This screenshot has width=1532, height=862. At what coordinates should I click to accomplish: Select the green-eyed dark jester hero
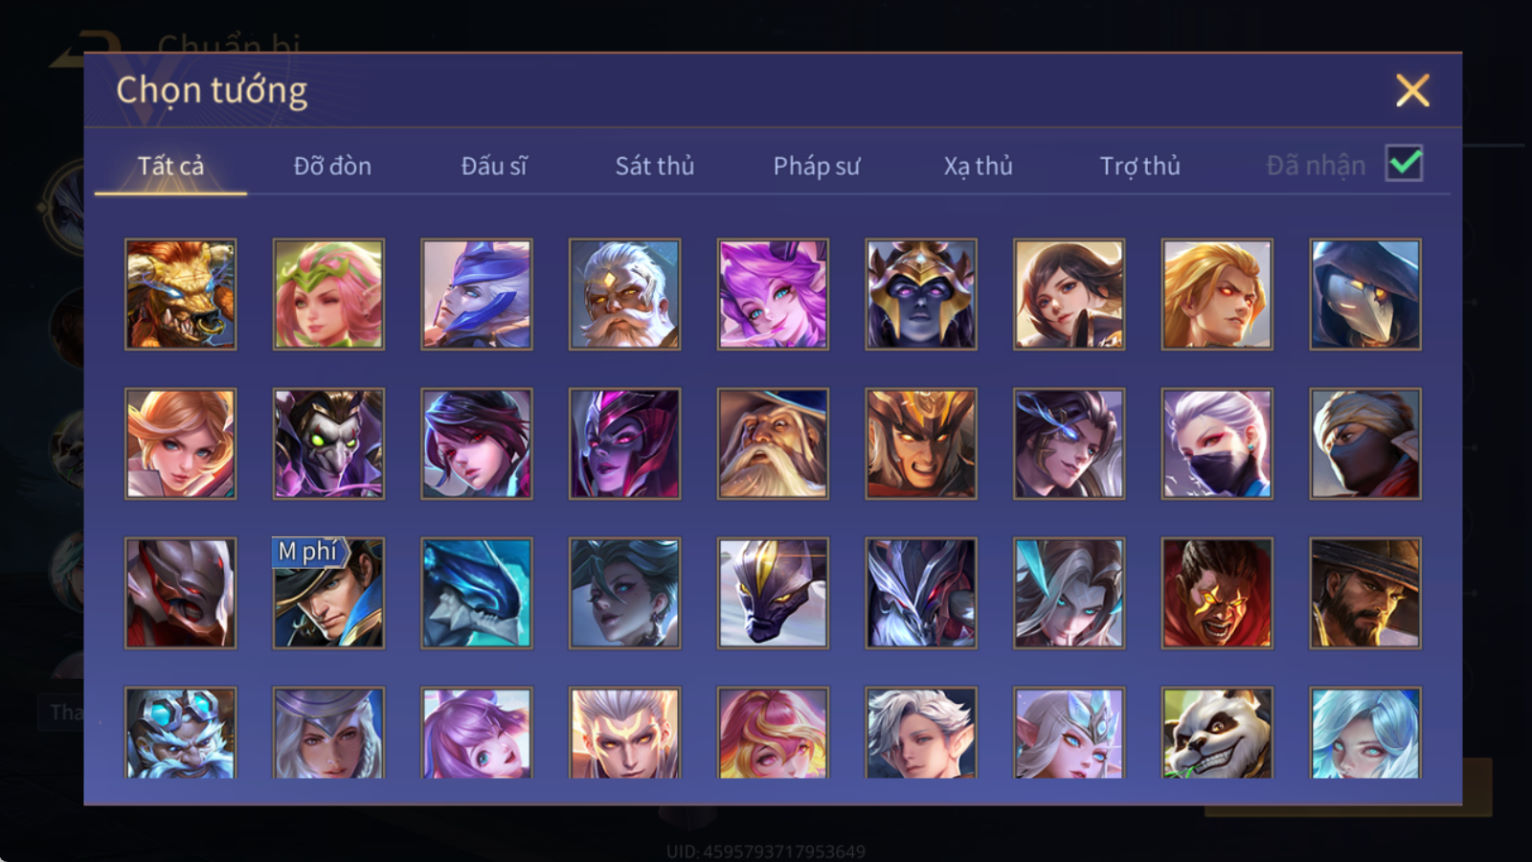(x=329, y=444)
